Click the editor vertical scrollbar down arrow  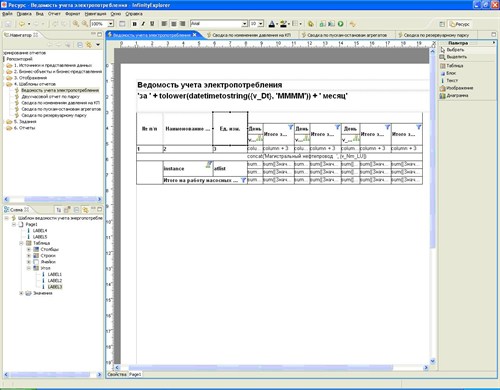[x=433, y=361]
